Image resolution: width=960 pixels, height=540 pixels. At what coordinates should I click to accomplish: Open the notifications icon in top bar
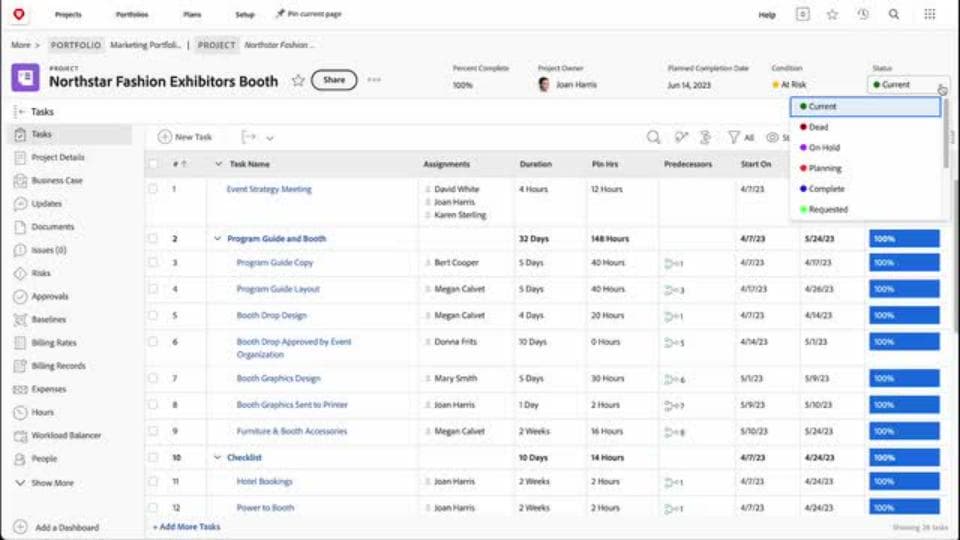(802, 14)
